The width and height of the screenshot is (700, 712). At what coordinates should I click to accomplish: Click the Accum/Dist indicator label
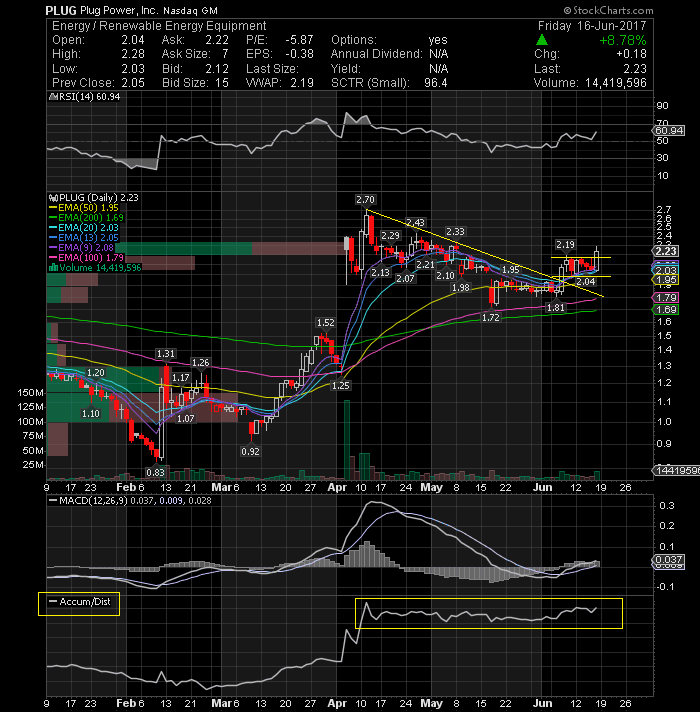pyautogui.click(x=80, y=602)
